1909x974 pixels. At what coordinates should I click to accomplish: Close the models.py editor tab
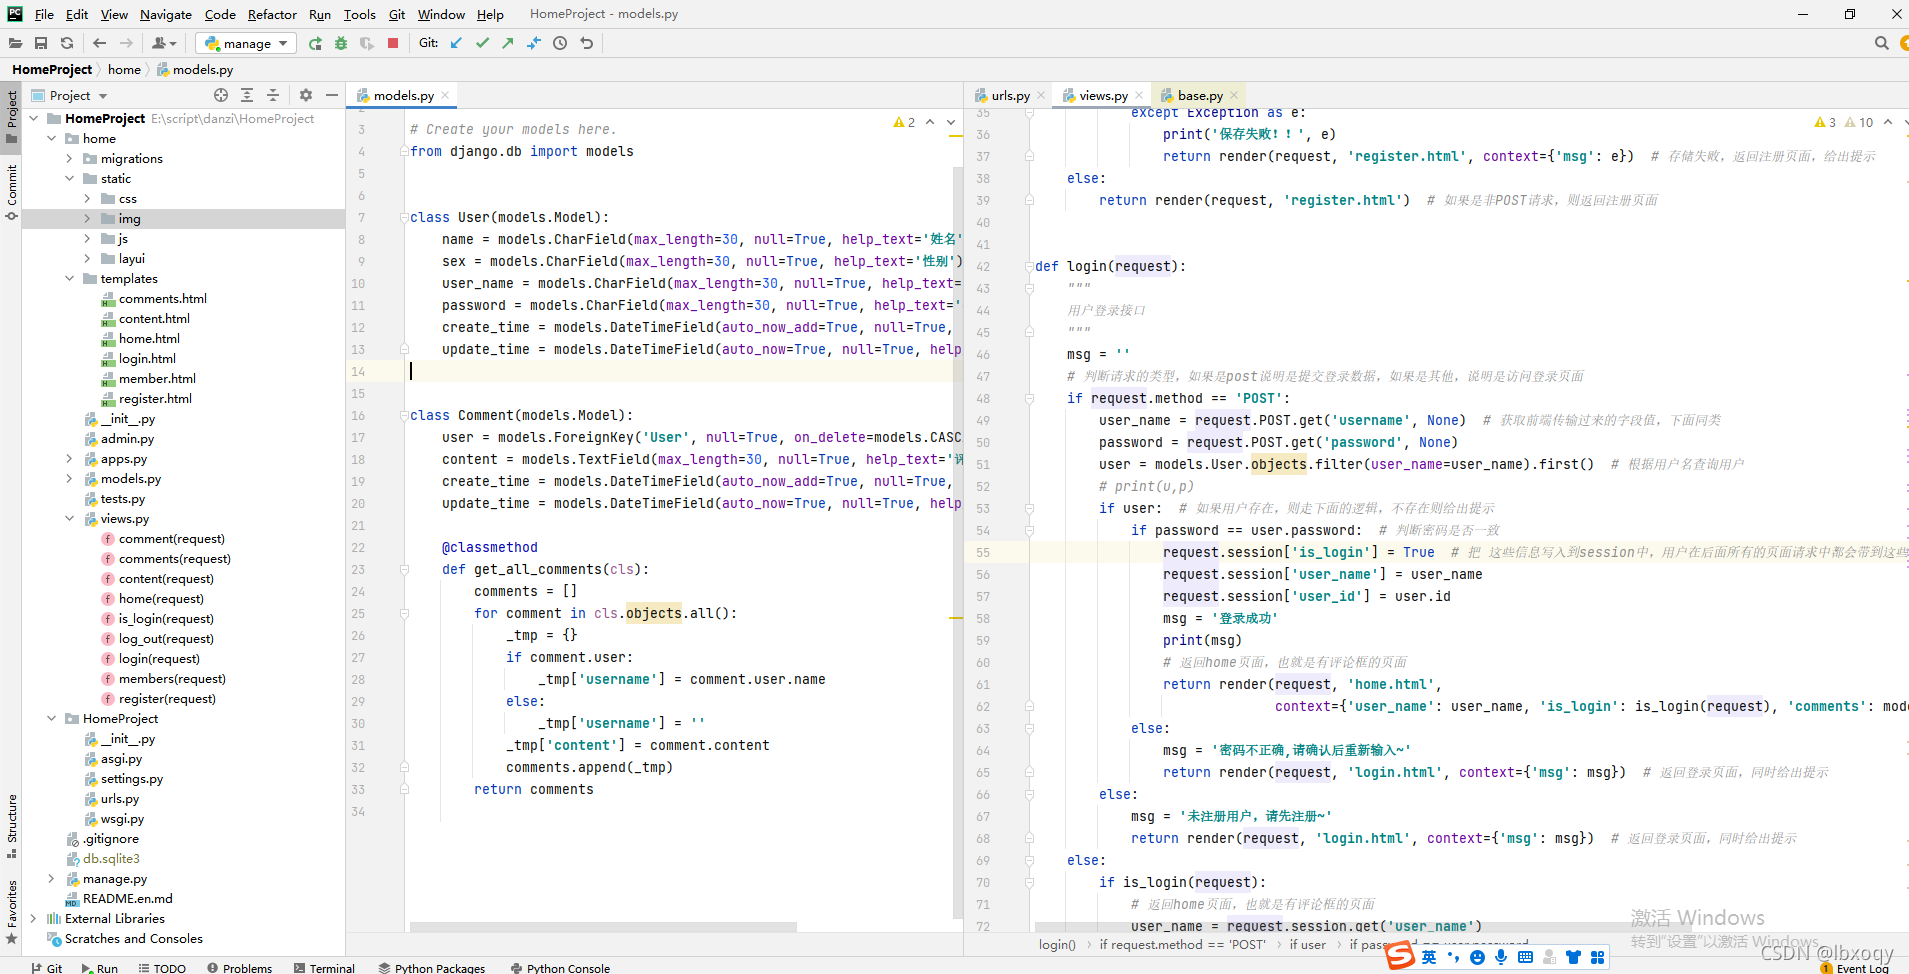[x=445, y=95]
